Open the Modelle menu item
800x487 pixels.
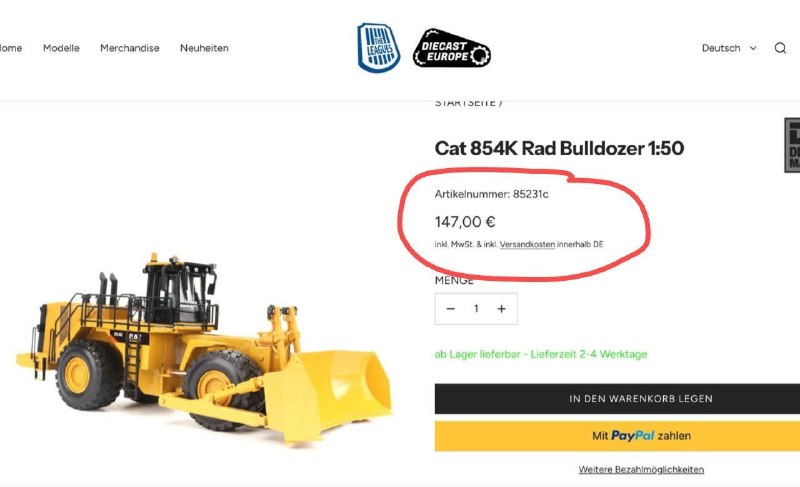pos(61,48)
